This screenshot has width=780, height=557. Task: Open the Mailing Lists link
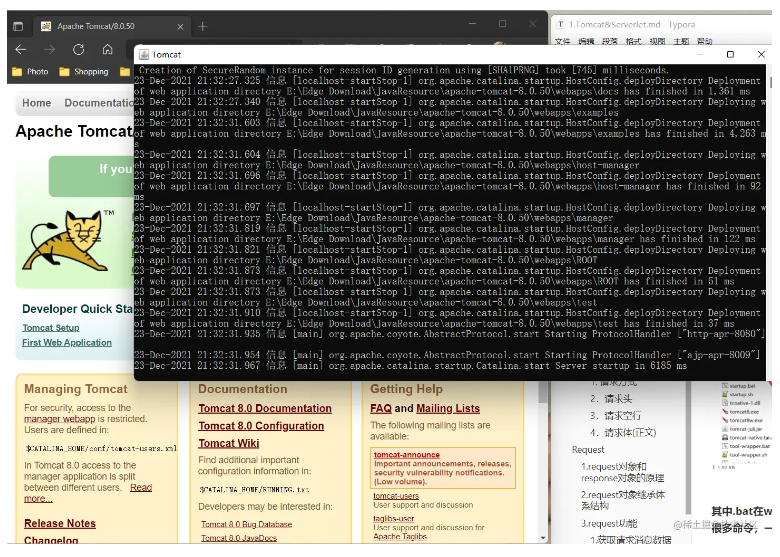click(x=448, y=408)
